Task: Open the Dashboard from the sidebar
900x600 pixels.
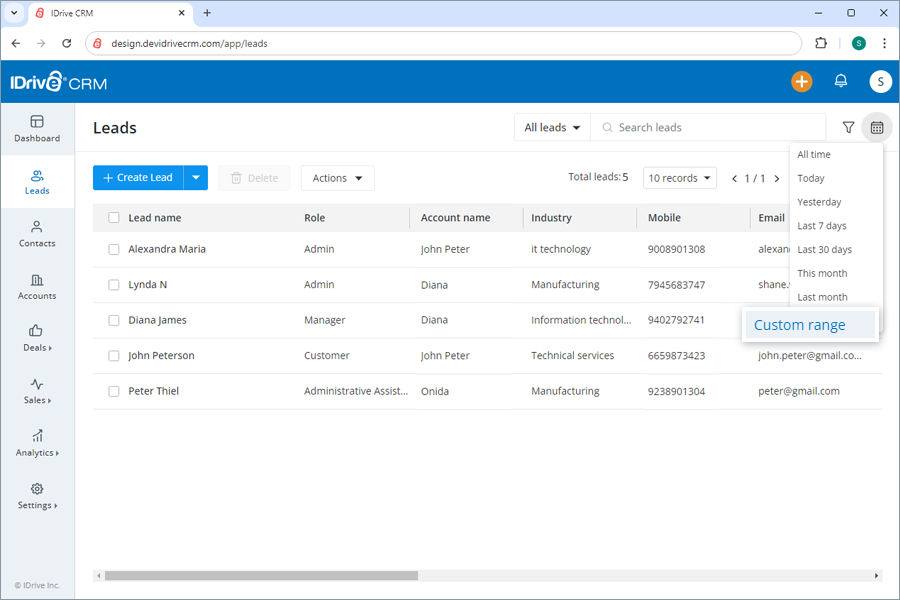Action: 37,128
